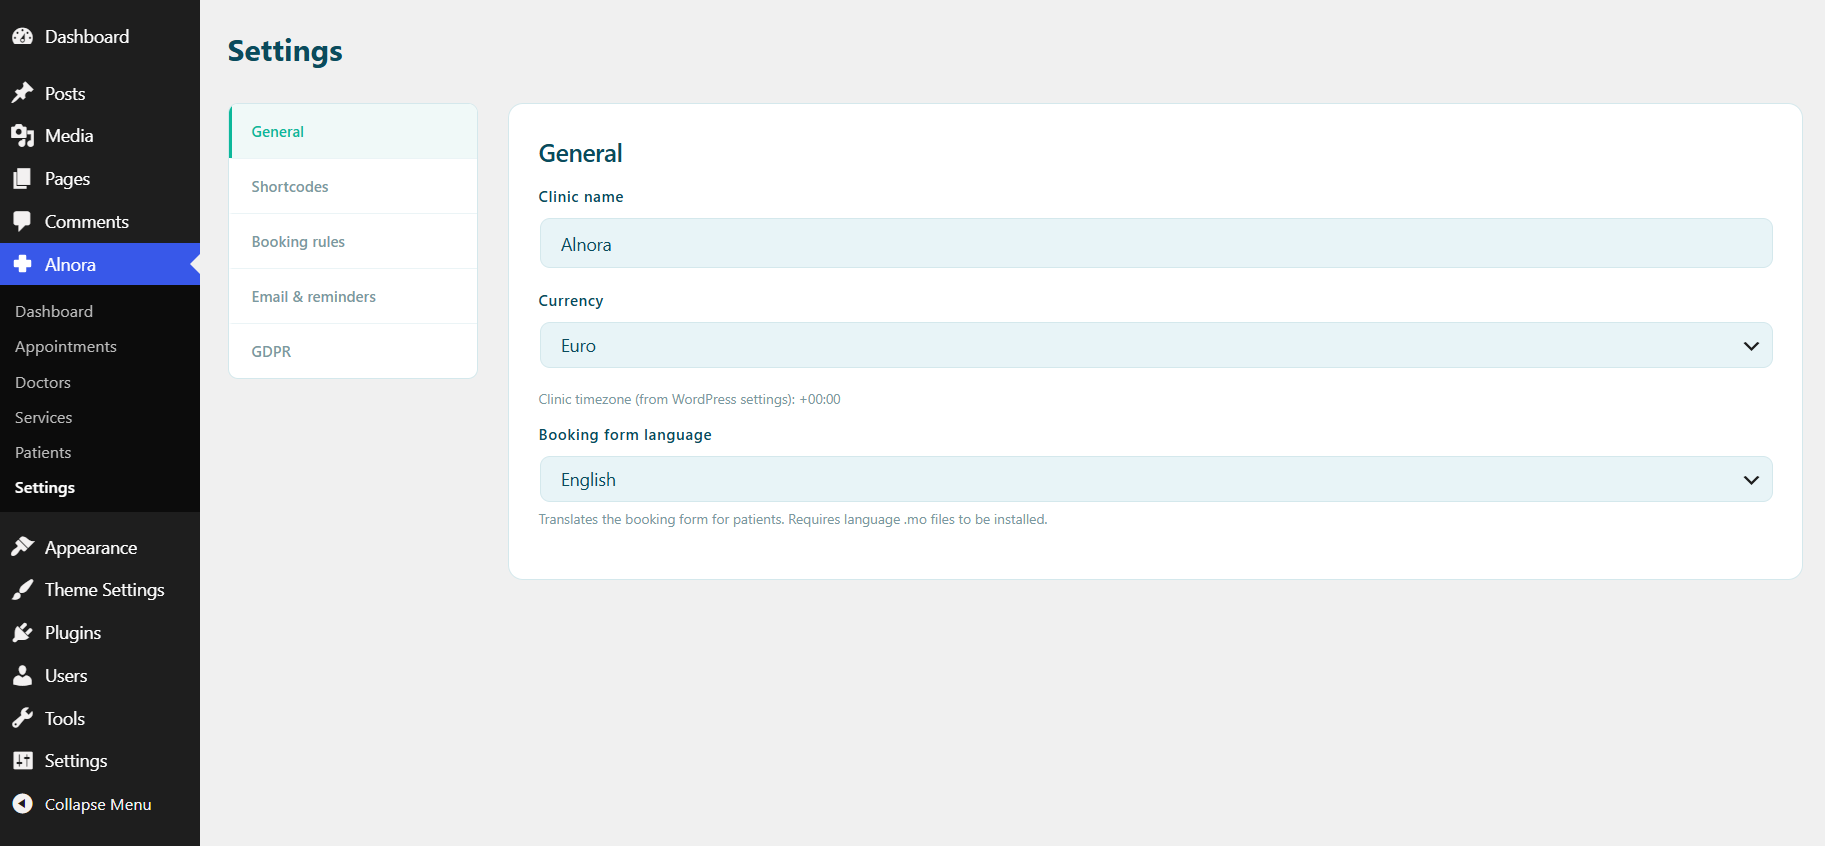
Task: Go to Doctors submenu item
Action: click(x=43, y=383)
